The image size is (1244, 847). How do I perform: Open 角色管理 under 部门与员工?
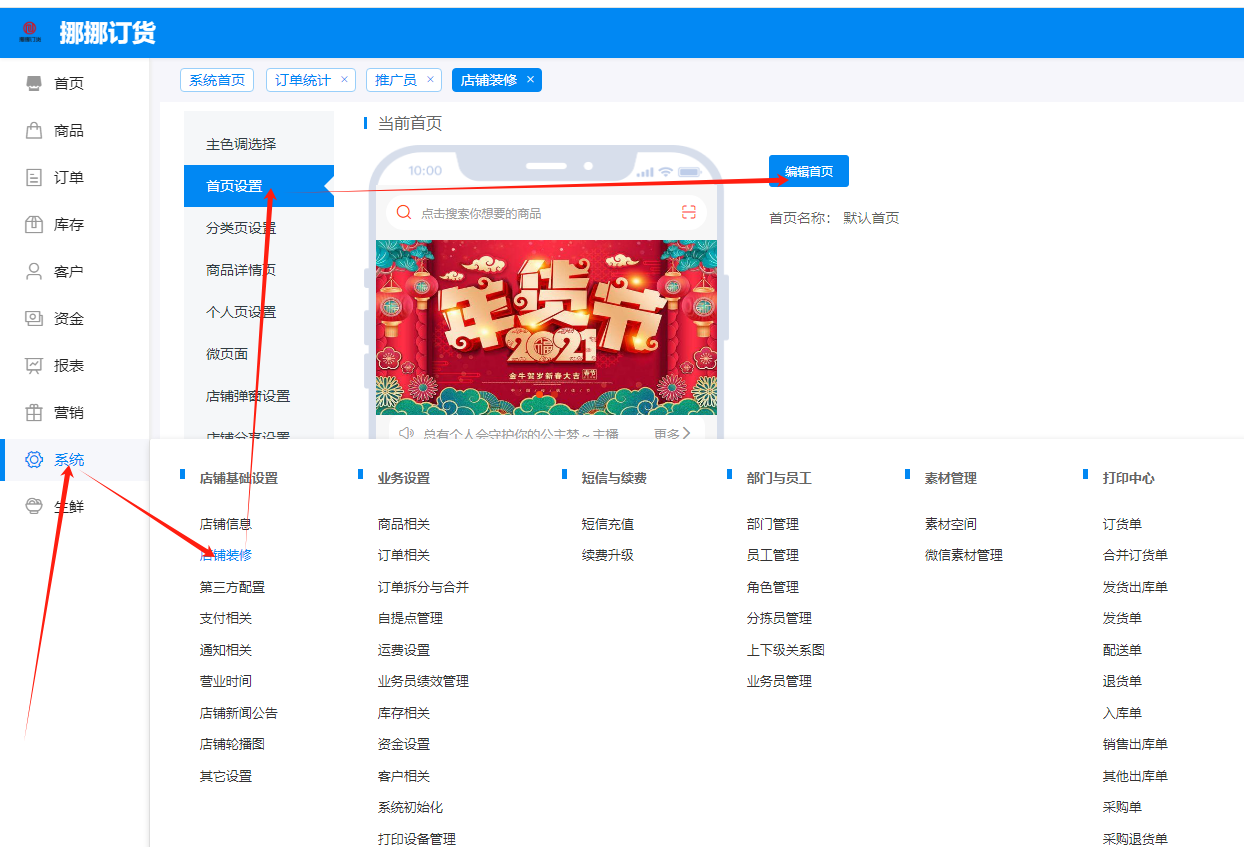(x=772, y=587)
